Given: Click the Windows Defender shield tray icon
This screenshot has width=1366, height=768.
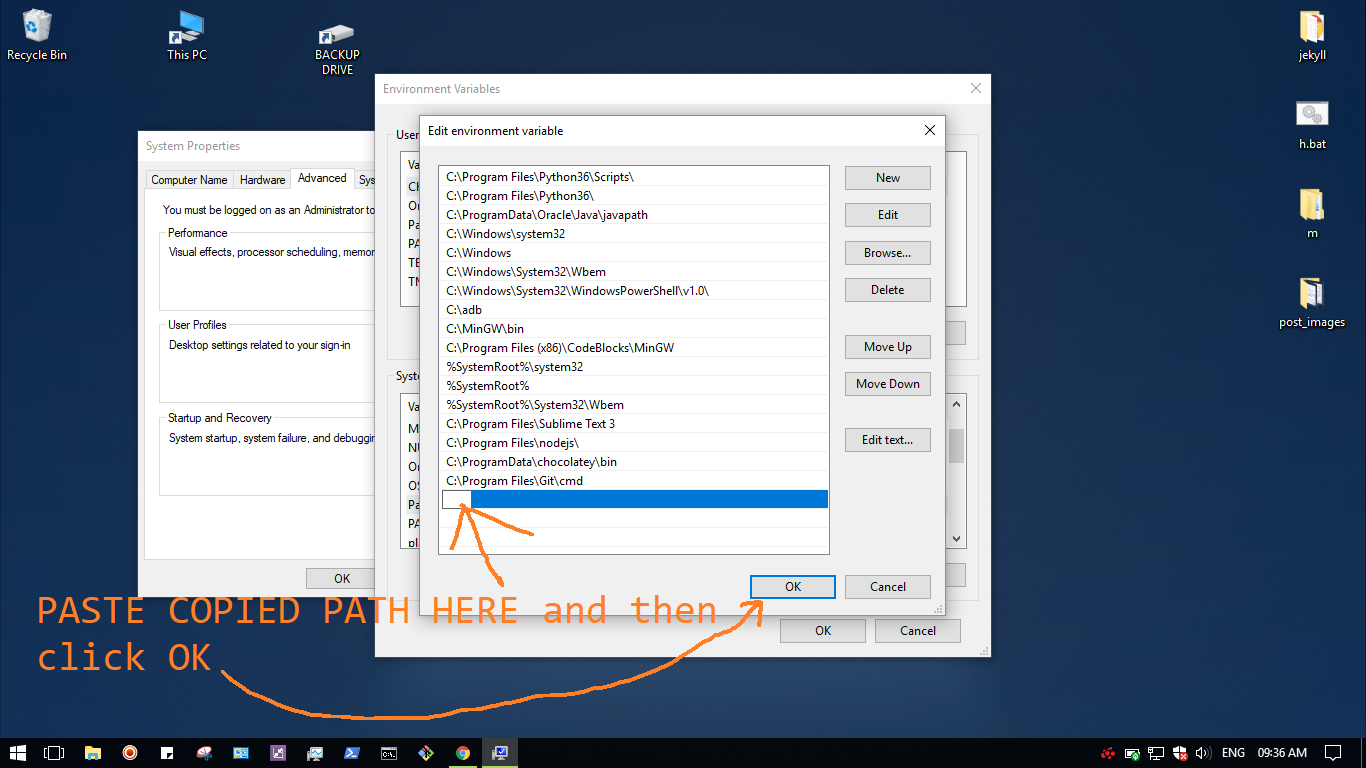Looking at the screenshot, I should click(1180, 753).
